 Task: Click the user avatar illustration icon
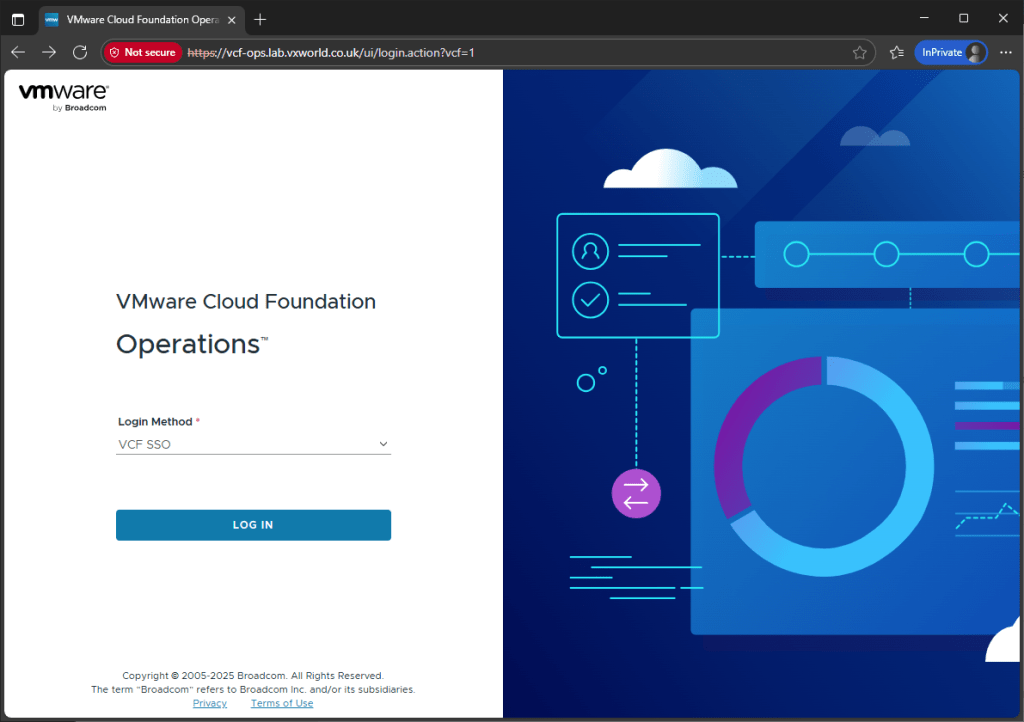[x=590, y=251]
